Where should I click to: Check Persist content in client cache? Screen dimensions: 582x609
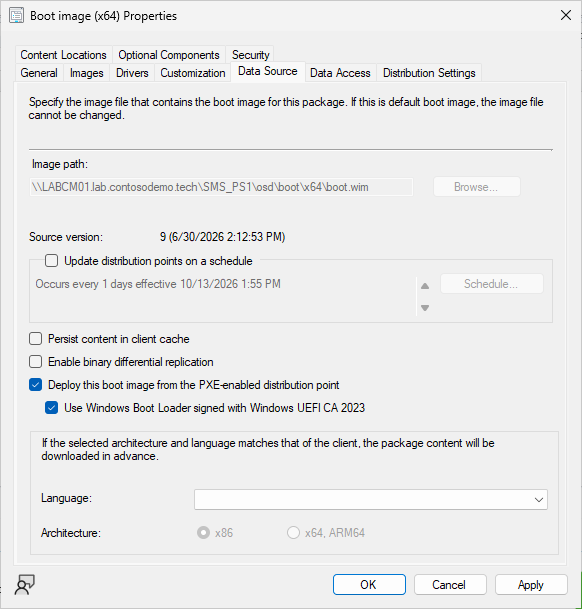[x=36, y=339]
